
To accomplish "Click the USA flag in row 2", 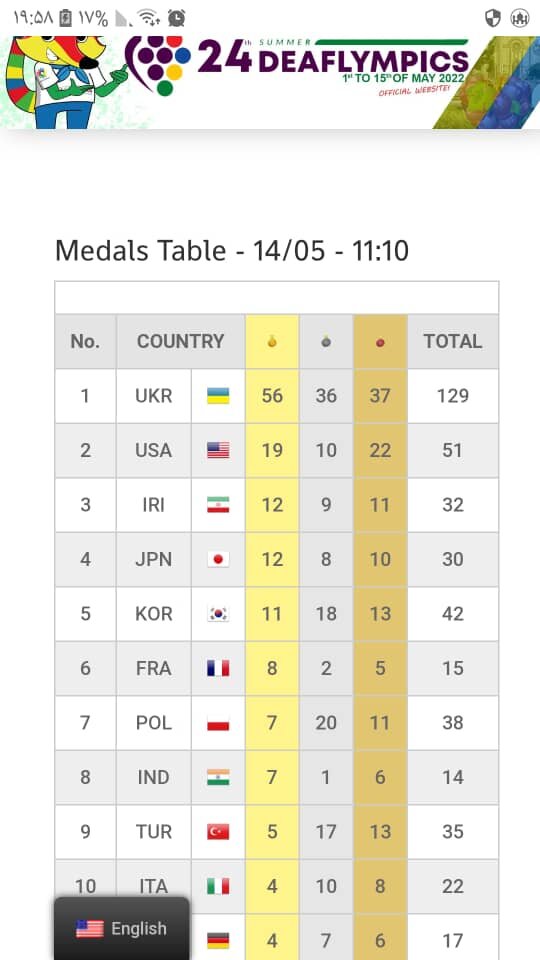I will (218, 451).
